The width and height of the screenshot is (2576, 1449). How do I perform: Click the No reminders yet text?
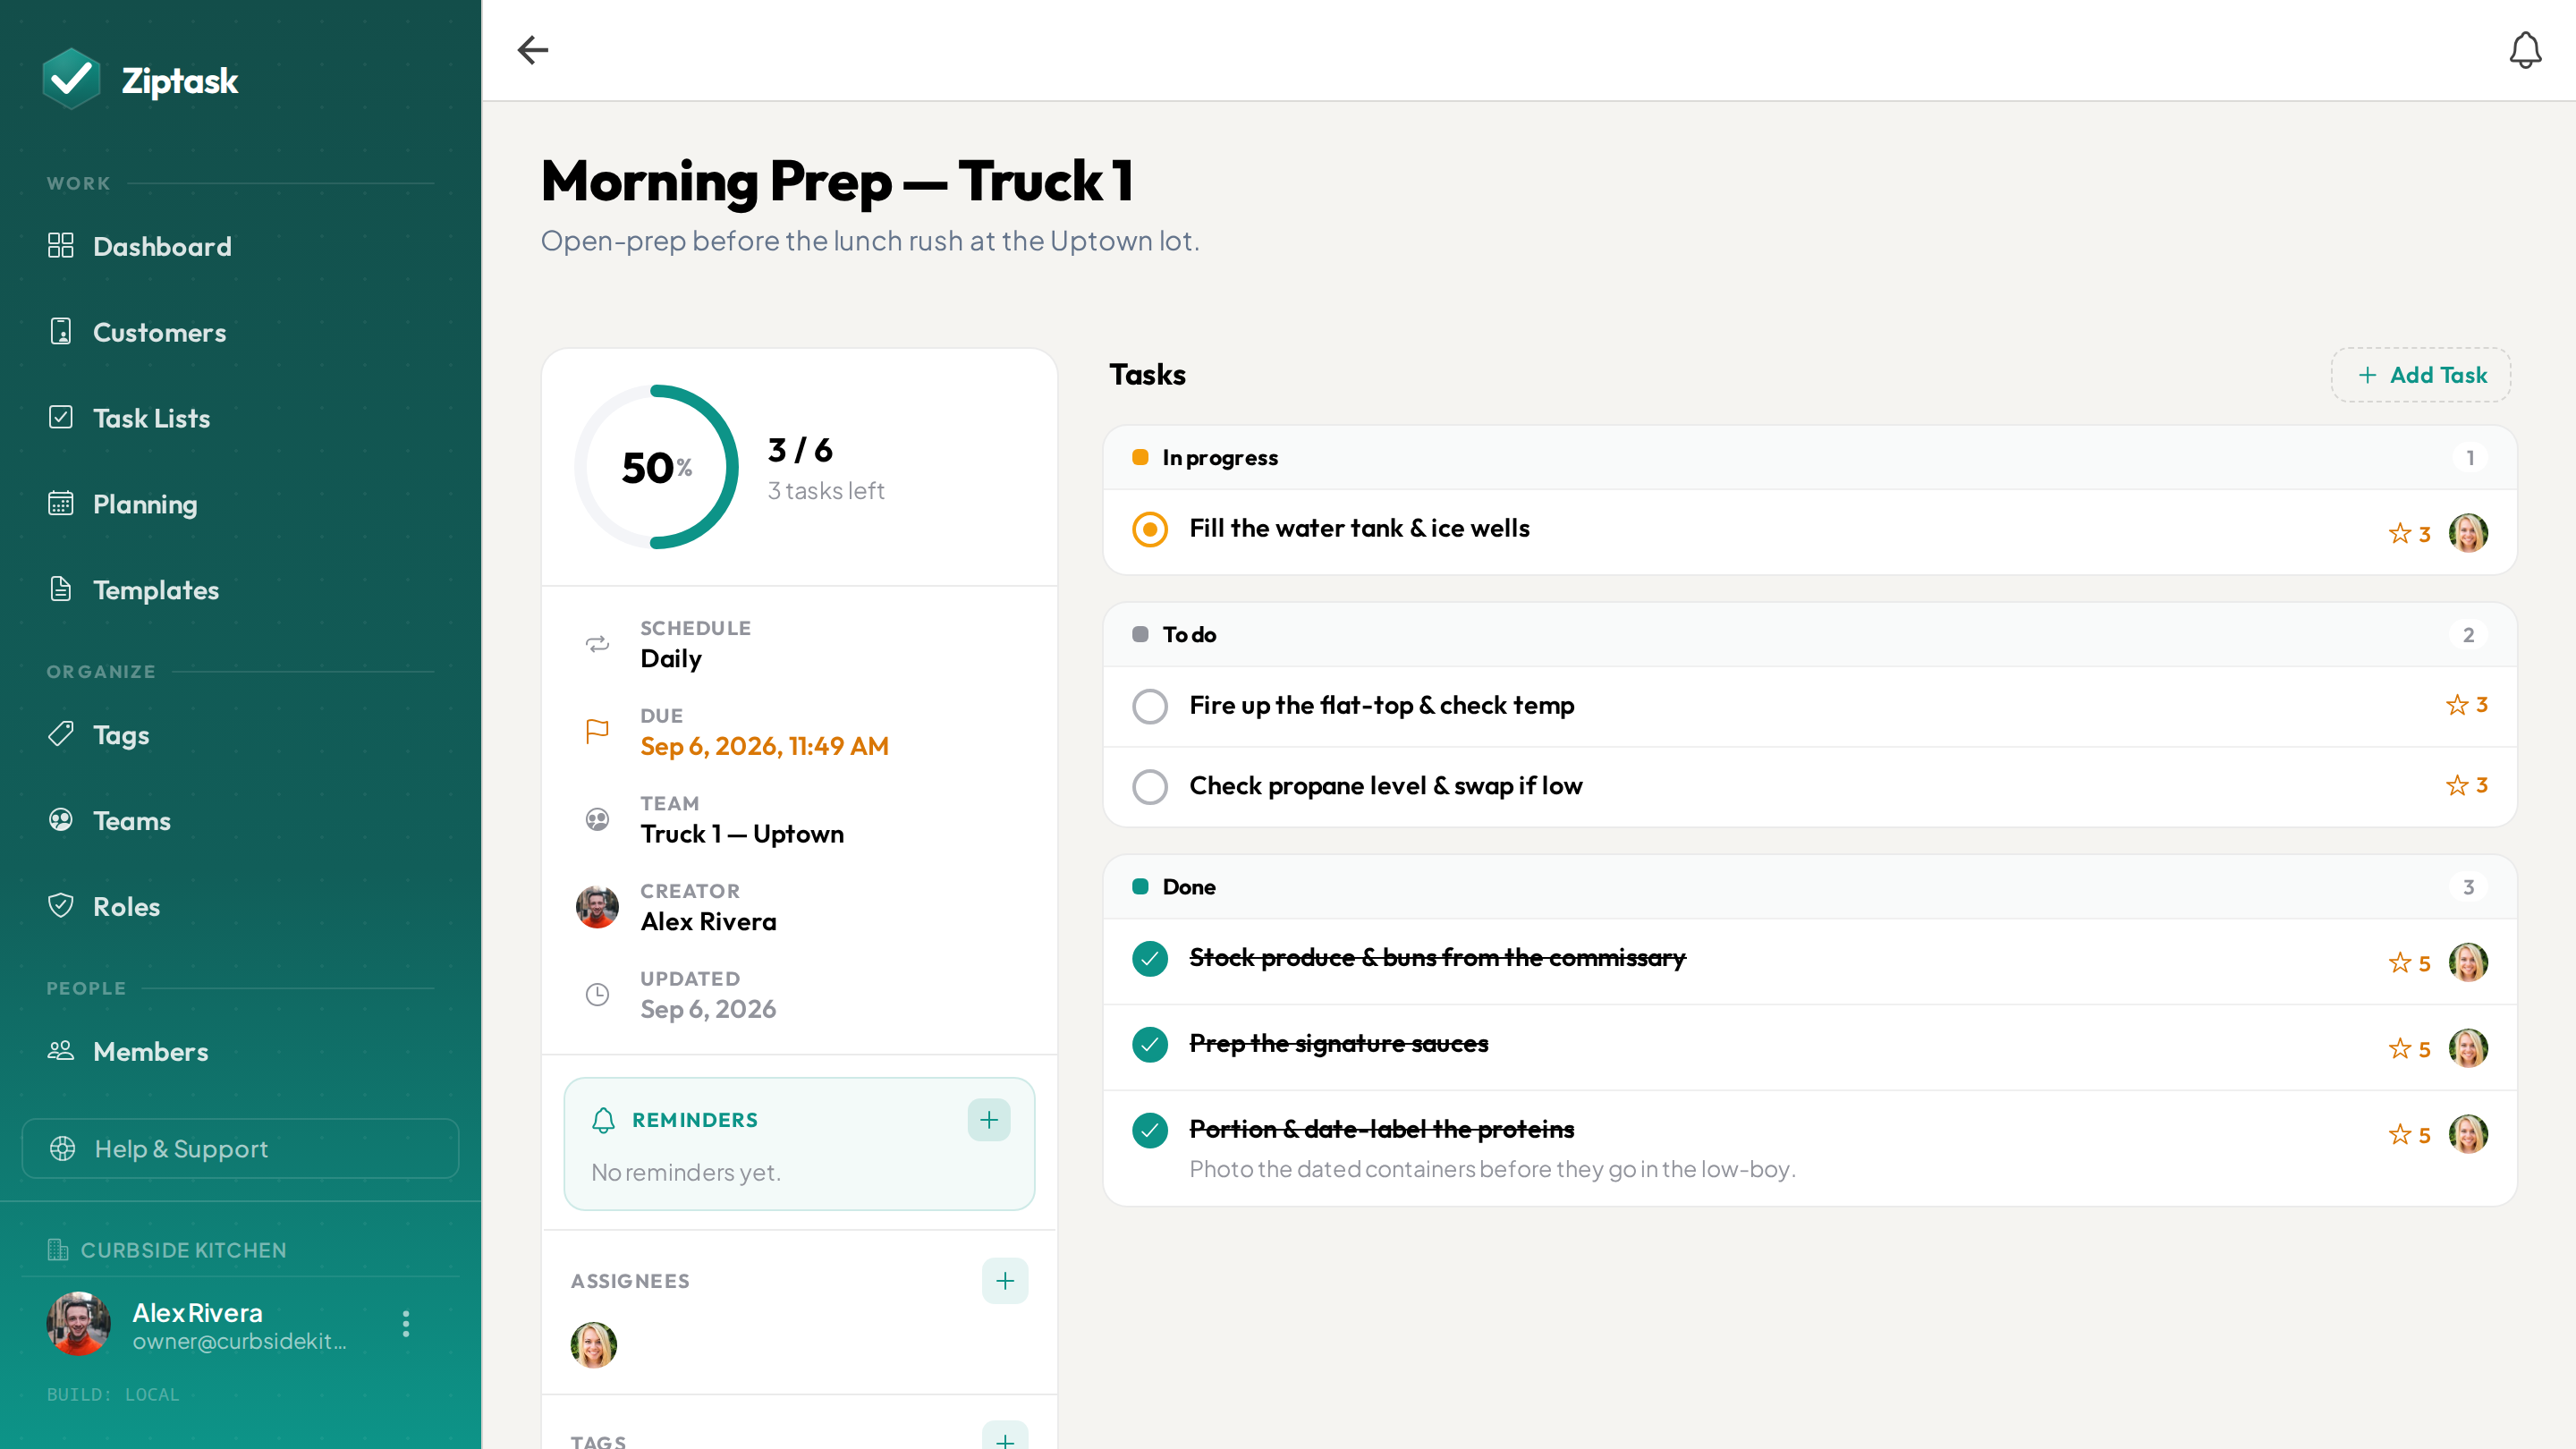(685, 1172)
